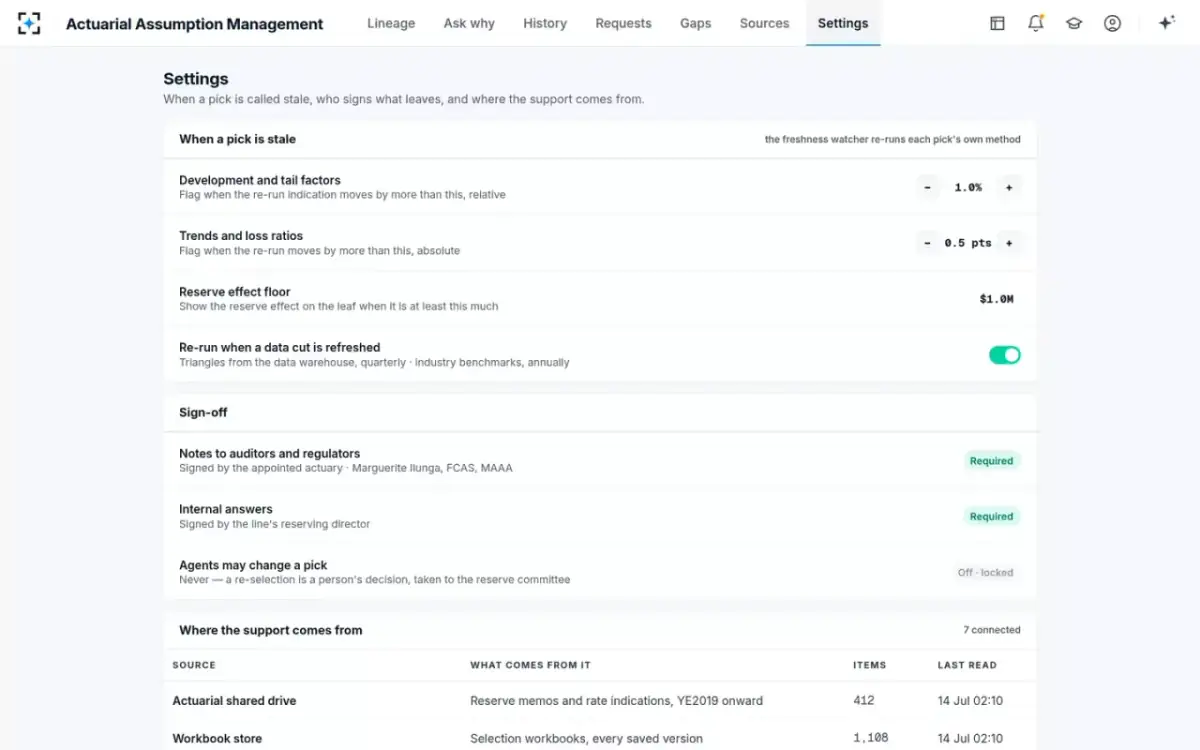The width and height of the screenshot is (1200, 750).
Task: Click the Required badge for Notes to auditors
Action: click(991, 461)
